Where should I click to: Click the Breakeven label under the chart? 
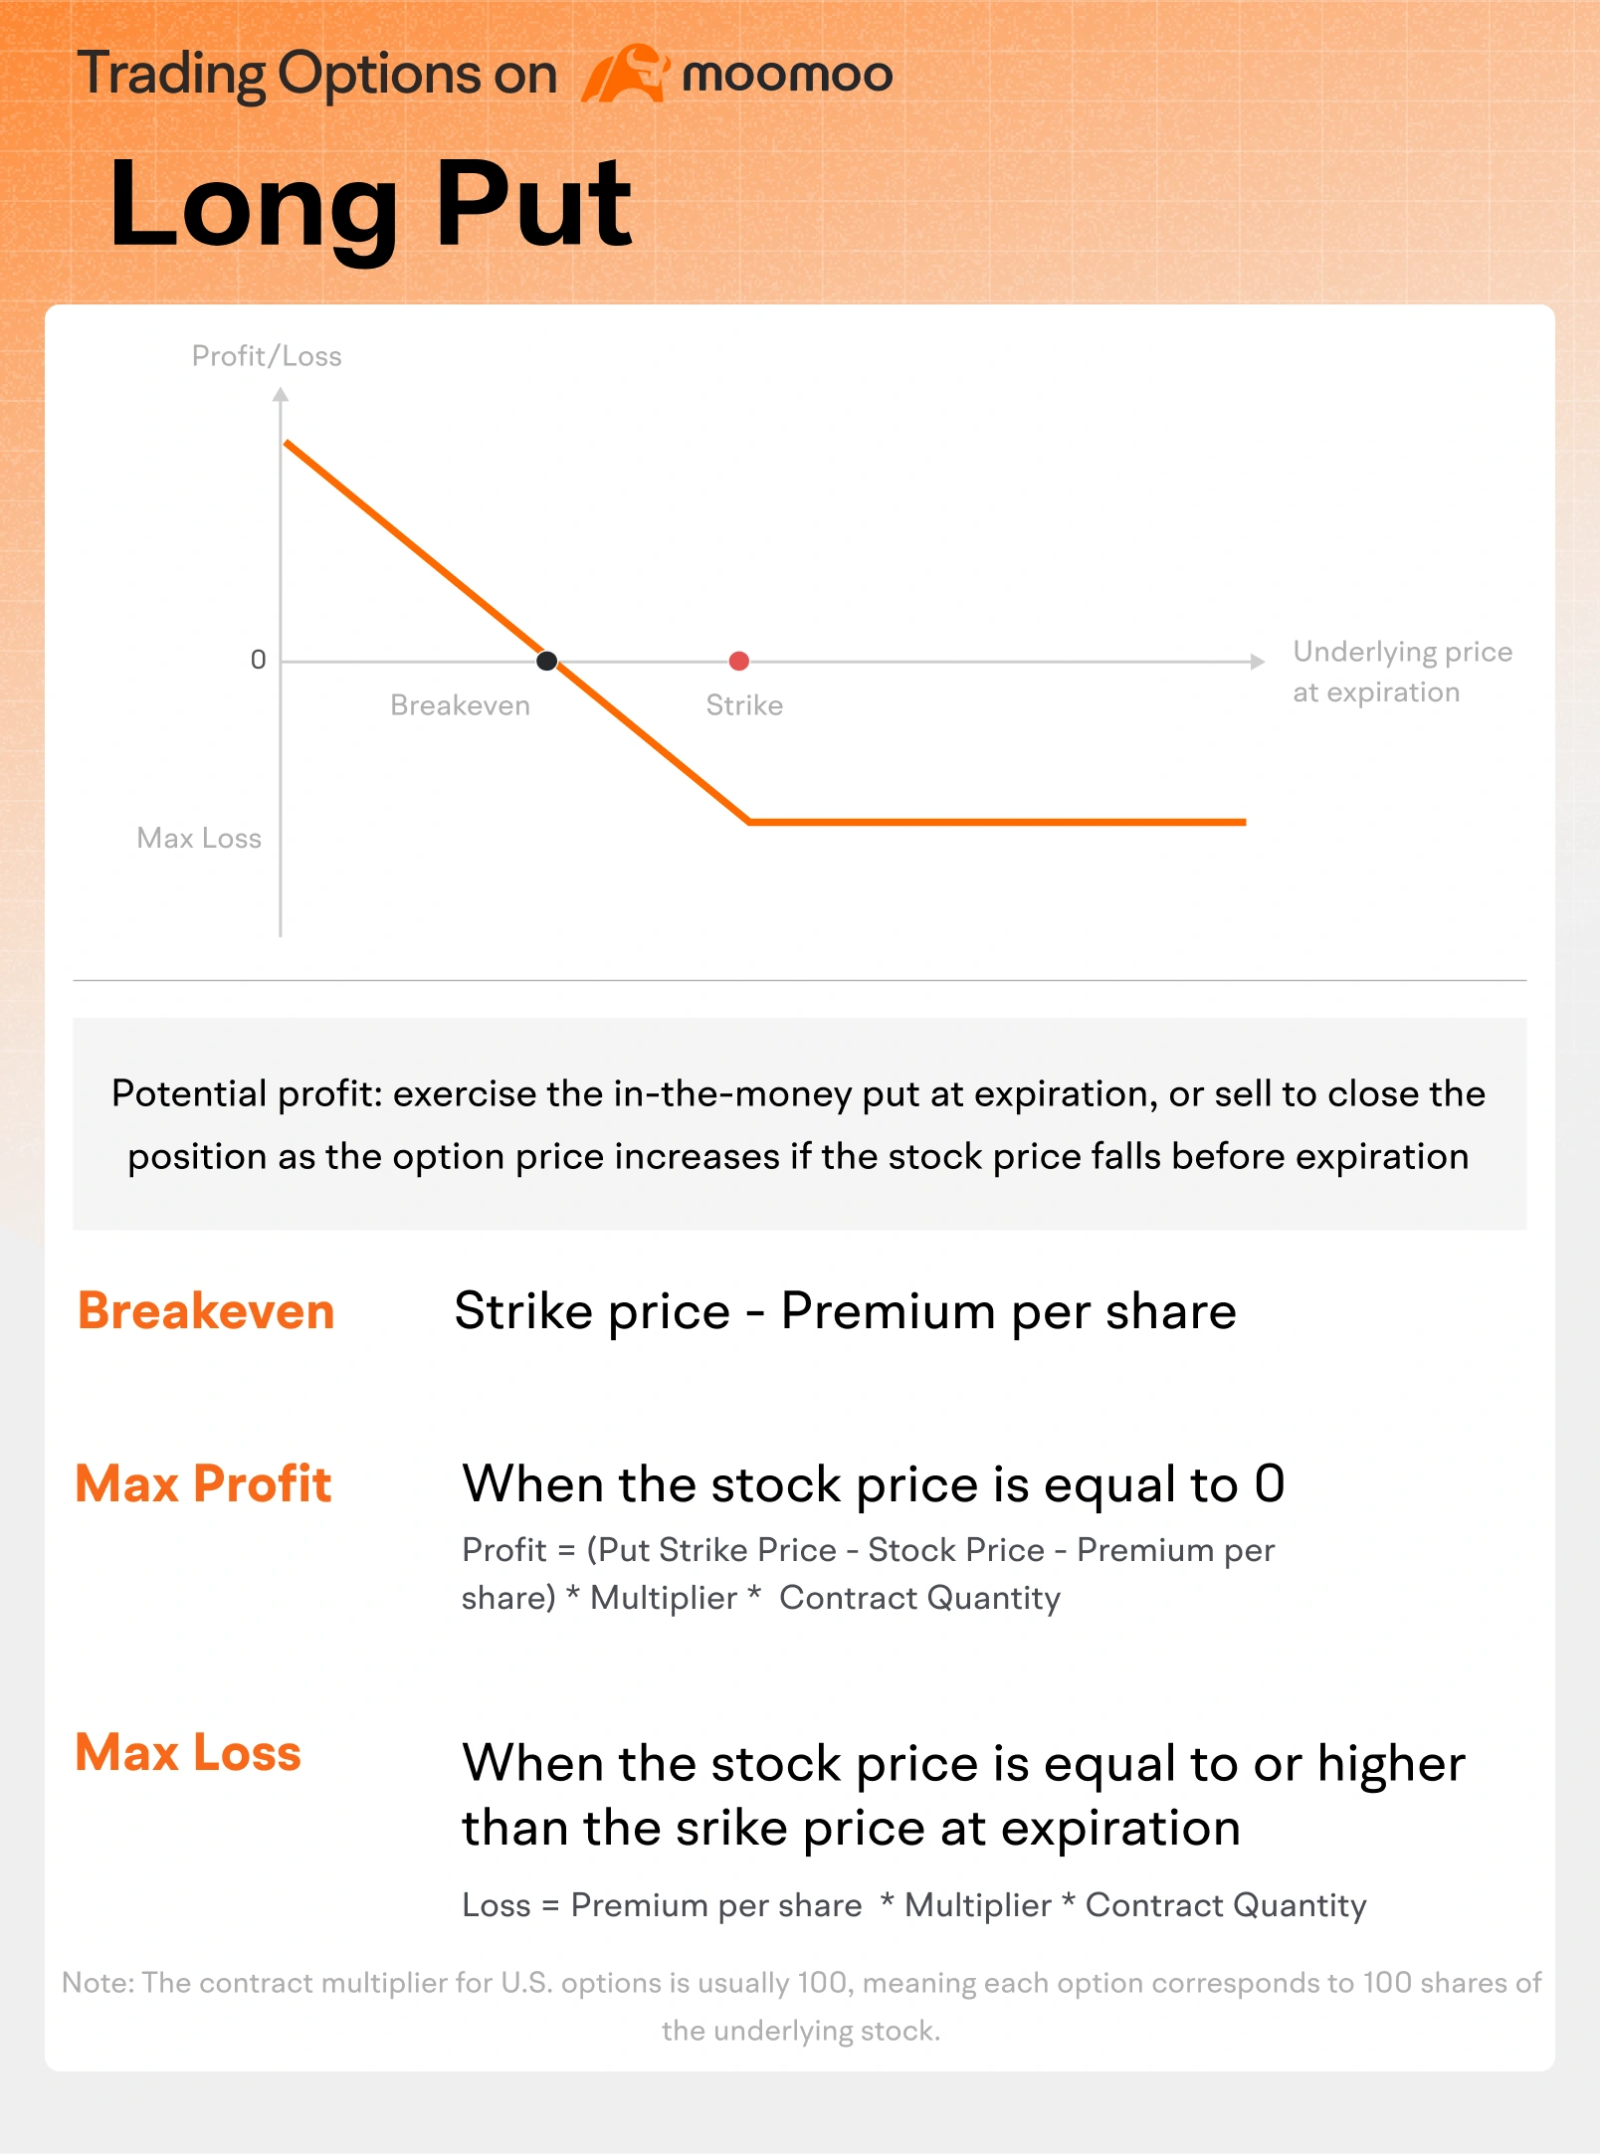tap(460, 705)
